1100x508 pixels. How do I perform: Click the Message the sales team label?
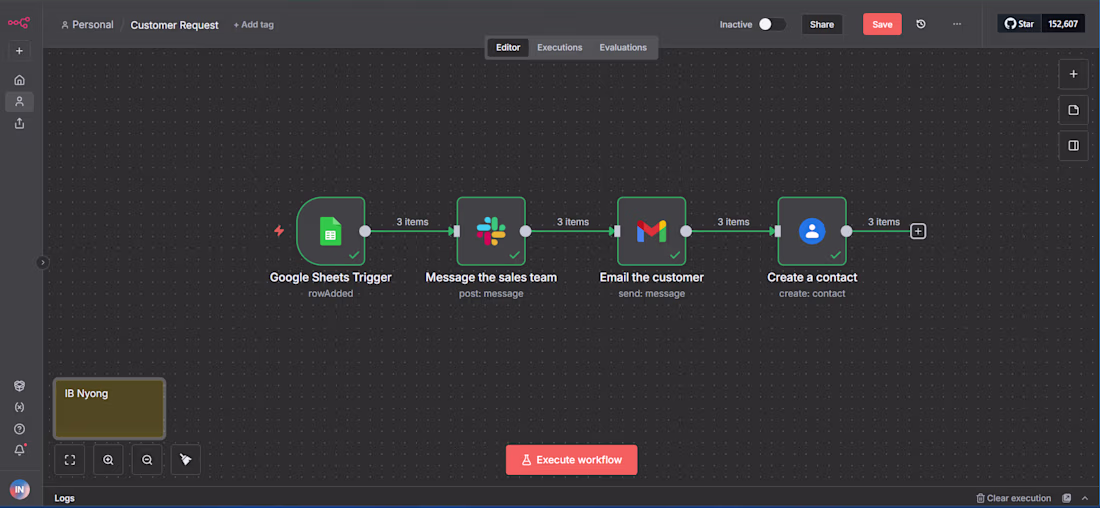click(x=491, y=277)
